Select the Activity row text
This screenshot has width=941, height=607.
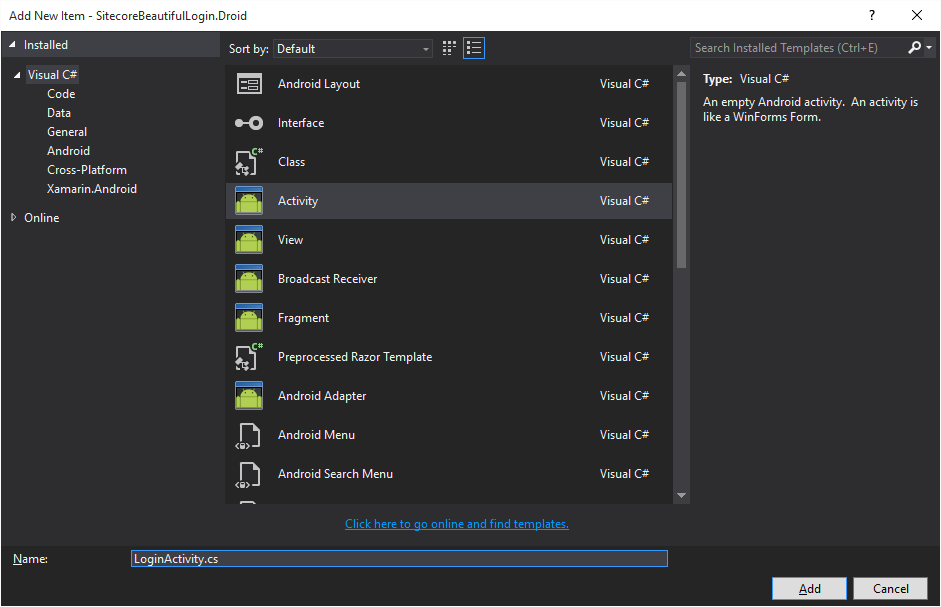coord(298,201)
